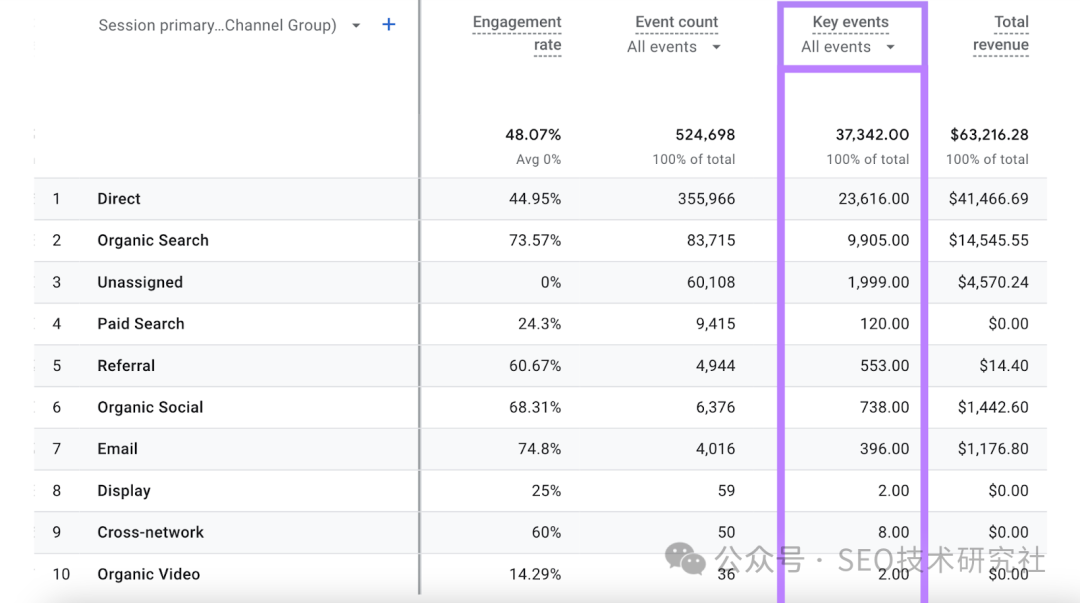Image resolution: width=1080 pixels, height=603 pixels.
Task: Click the total event count 524,698
Action: point(705,134)
